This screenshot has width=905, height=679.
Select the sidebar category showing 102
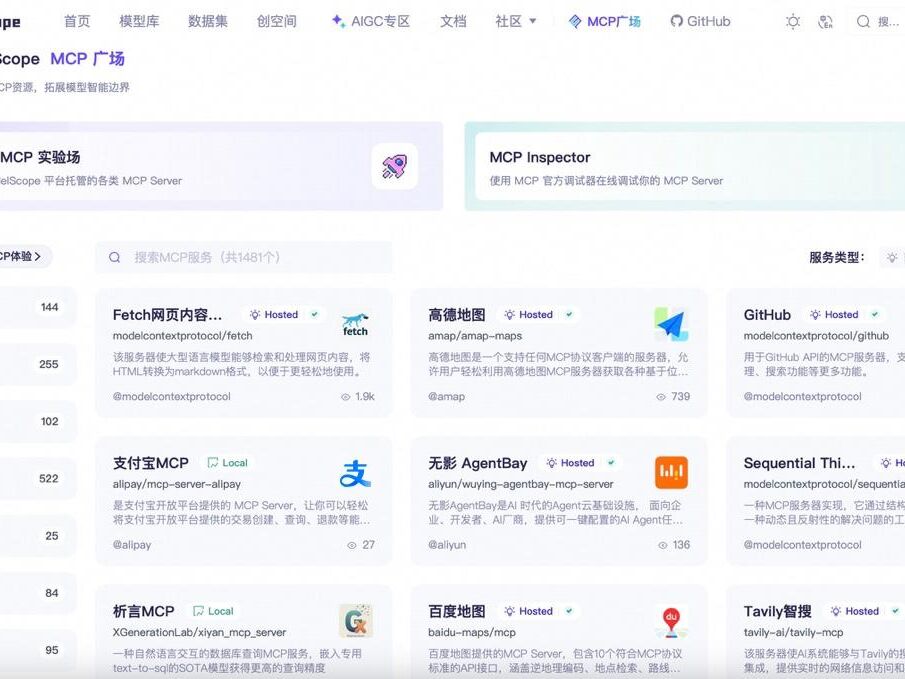point(38,421)
